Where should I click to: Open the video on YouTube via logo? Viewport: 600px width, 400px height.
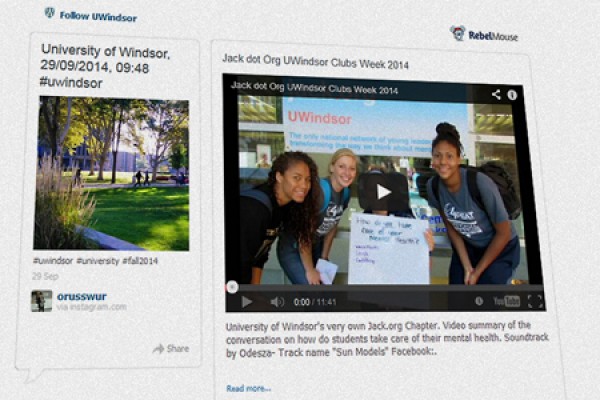506,301
